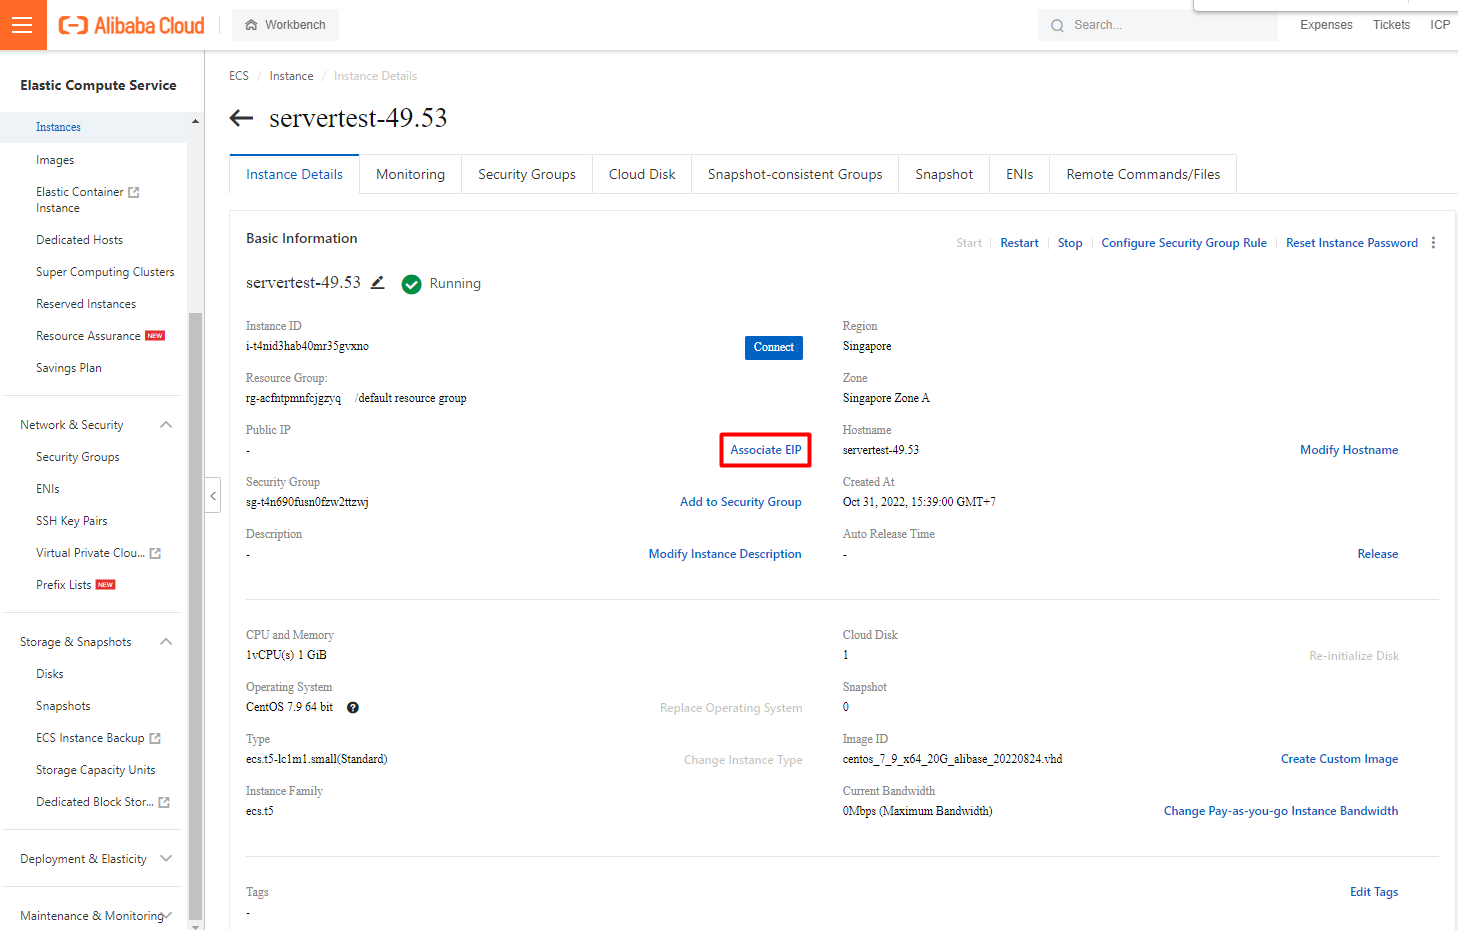Screen dimensions: 1458x930
Task: Click the Operating System help question icon
Action: tap(353, 708)
